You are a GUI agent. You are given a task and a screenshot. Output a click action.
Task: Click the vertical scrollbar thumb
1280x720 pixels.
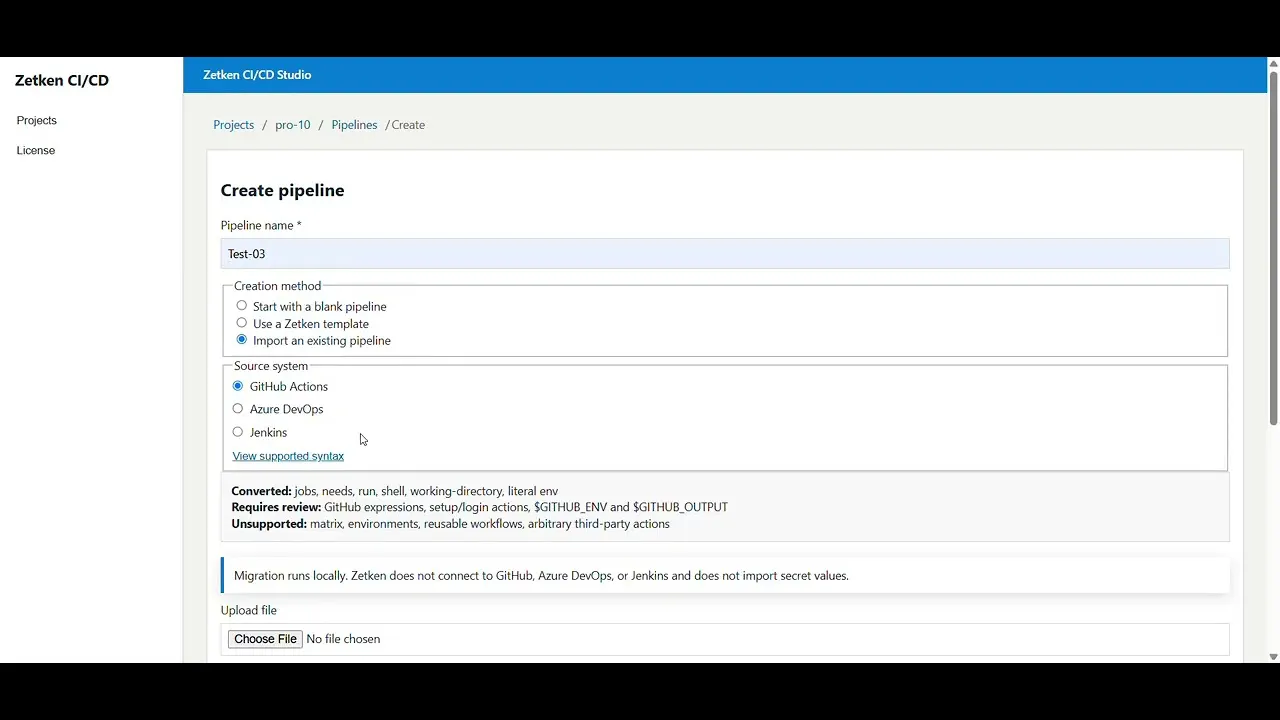tap(1273, 248)
